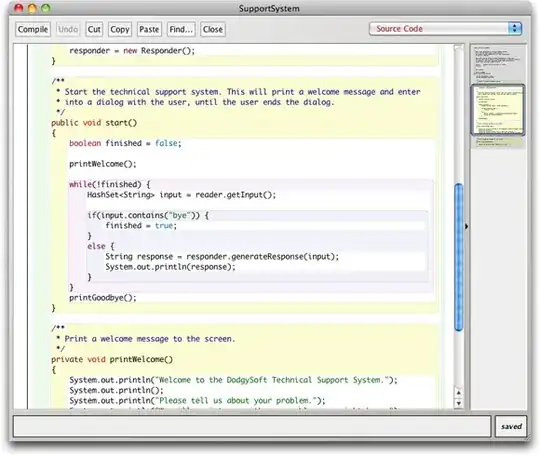The image size is (540, 456).
Task: Minimize window with the yellow button
Action: [32, 8]
